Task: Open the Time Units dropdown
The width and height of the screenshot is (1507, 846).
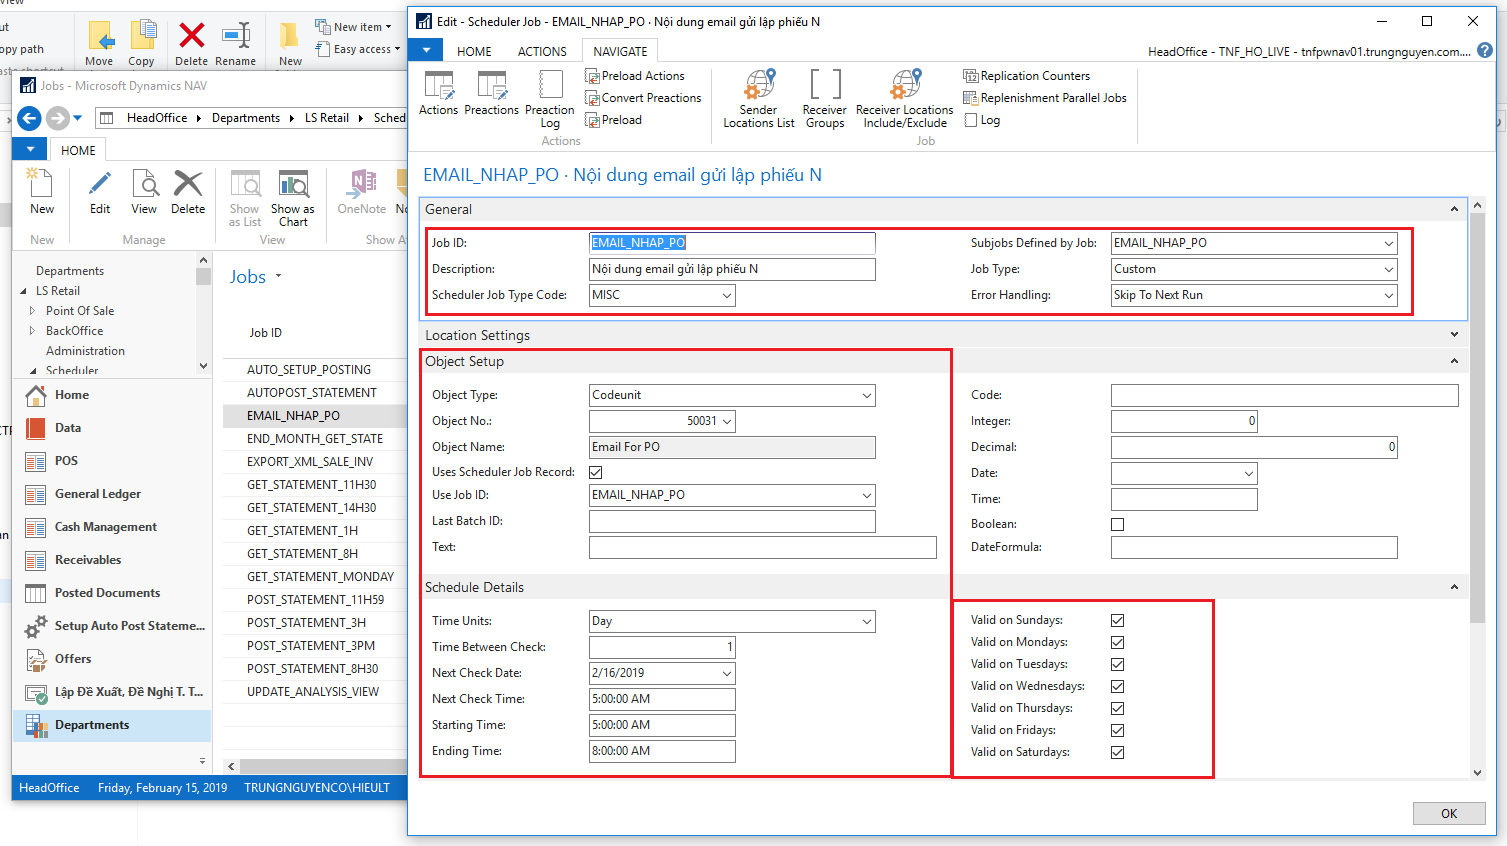Action: point(866,621)
